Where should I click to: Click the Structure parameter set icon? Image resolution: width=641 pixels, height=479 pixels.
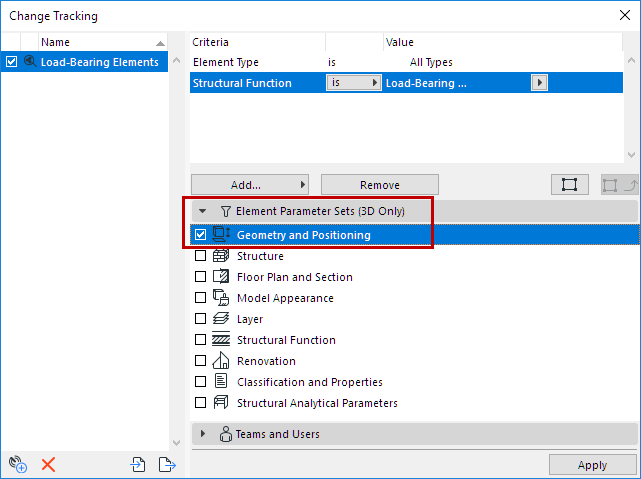[221, 256]
